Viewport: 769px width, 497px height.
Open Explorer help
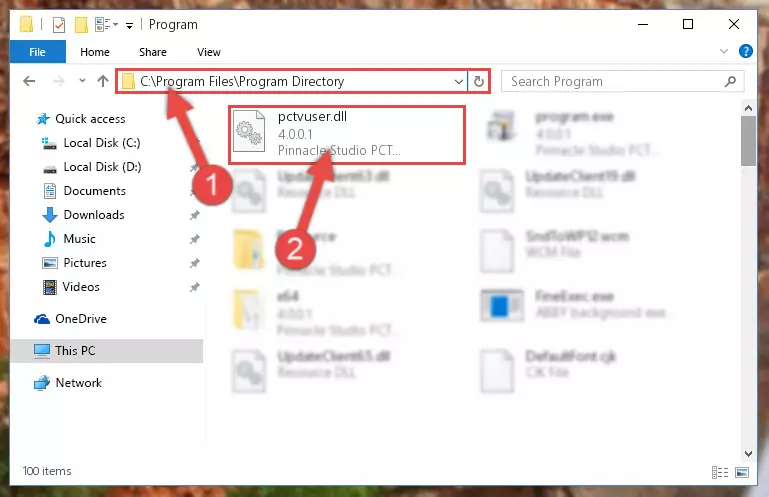tap(745, 51)
